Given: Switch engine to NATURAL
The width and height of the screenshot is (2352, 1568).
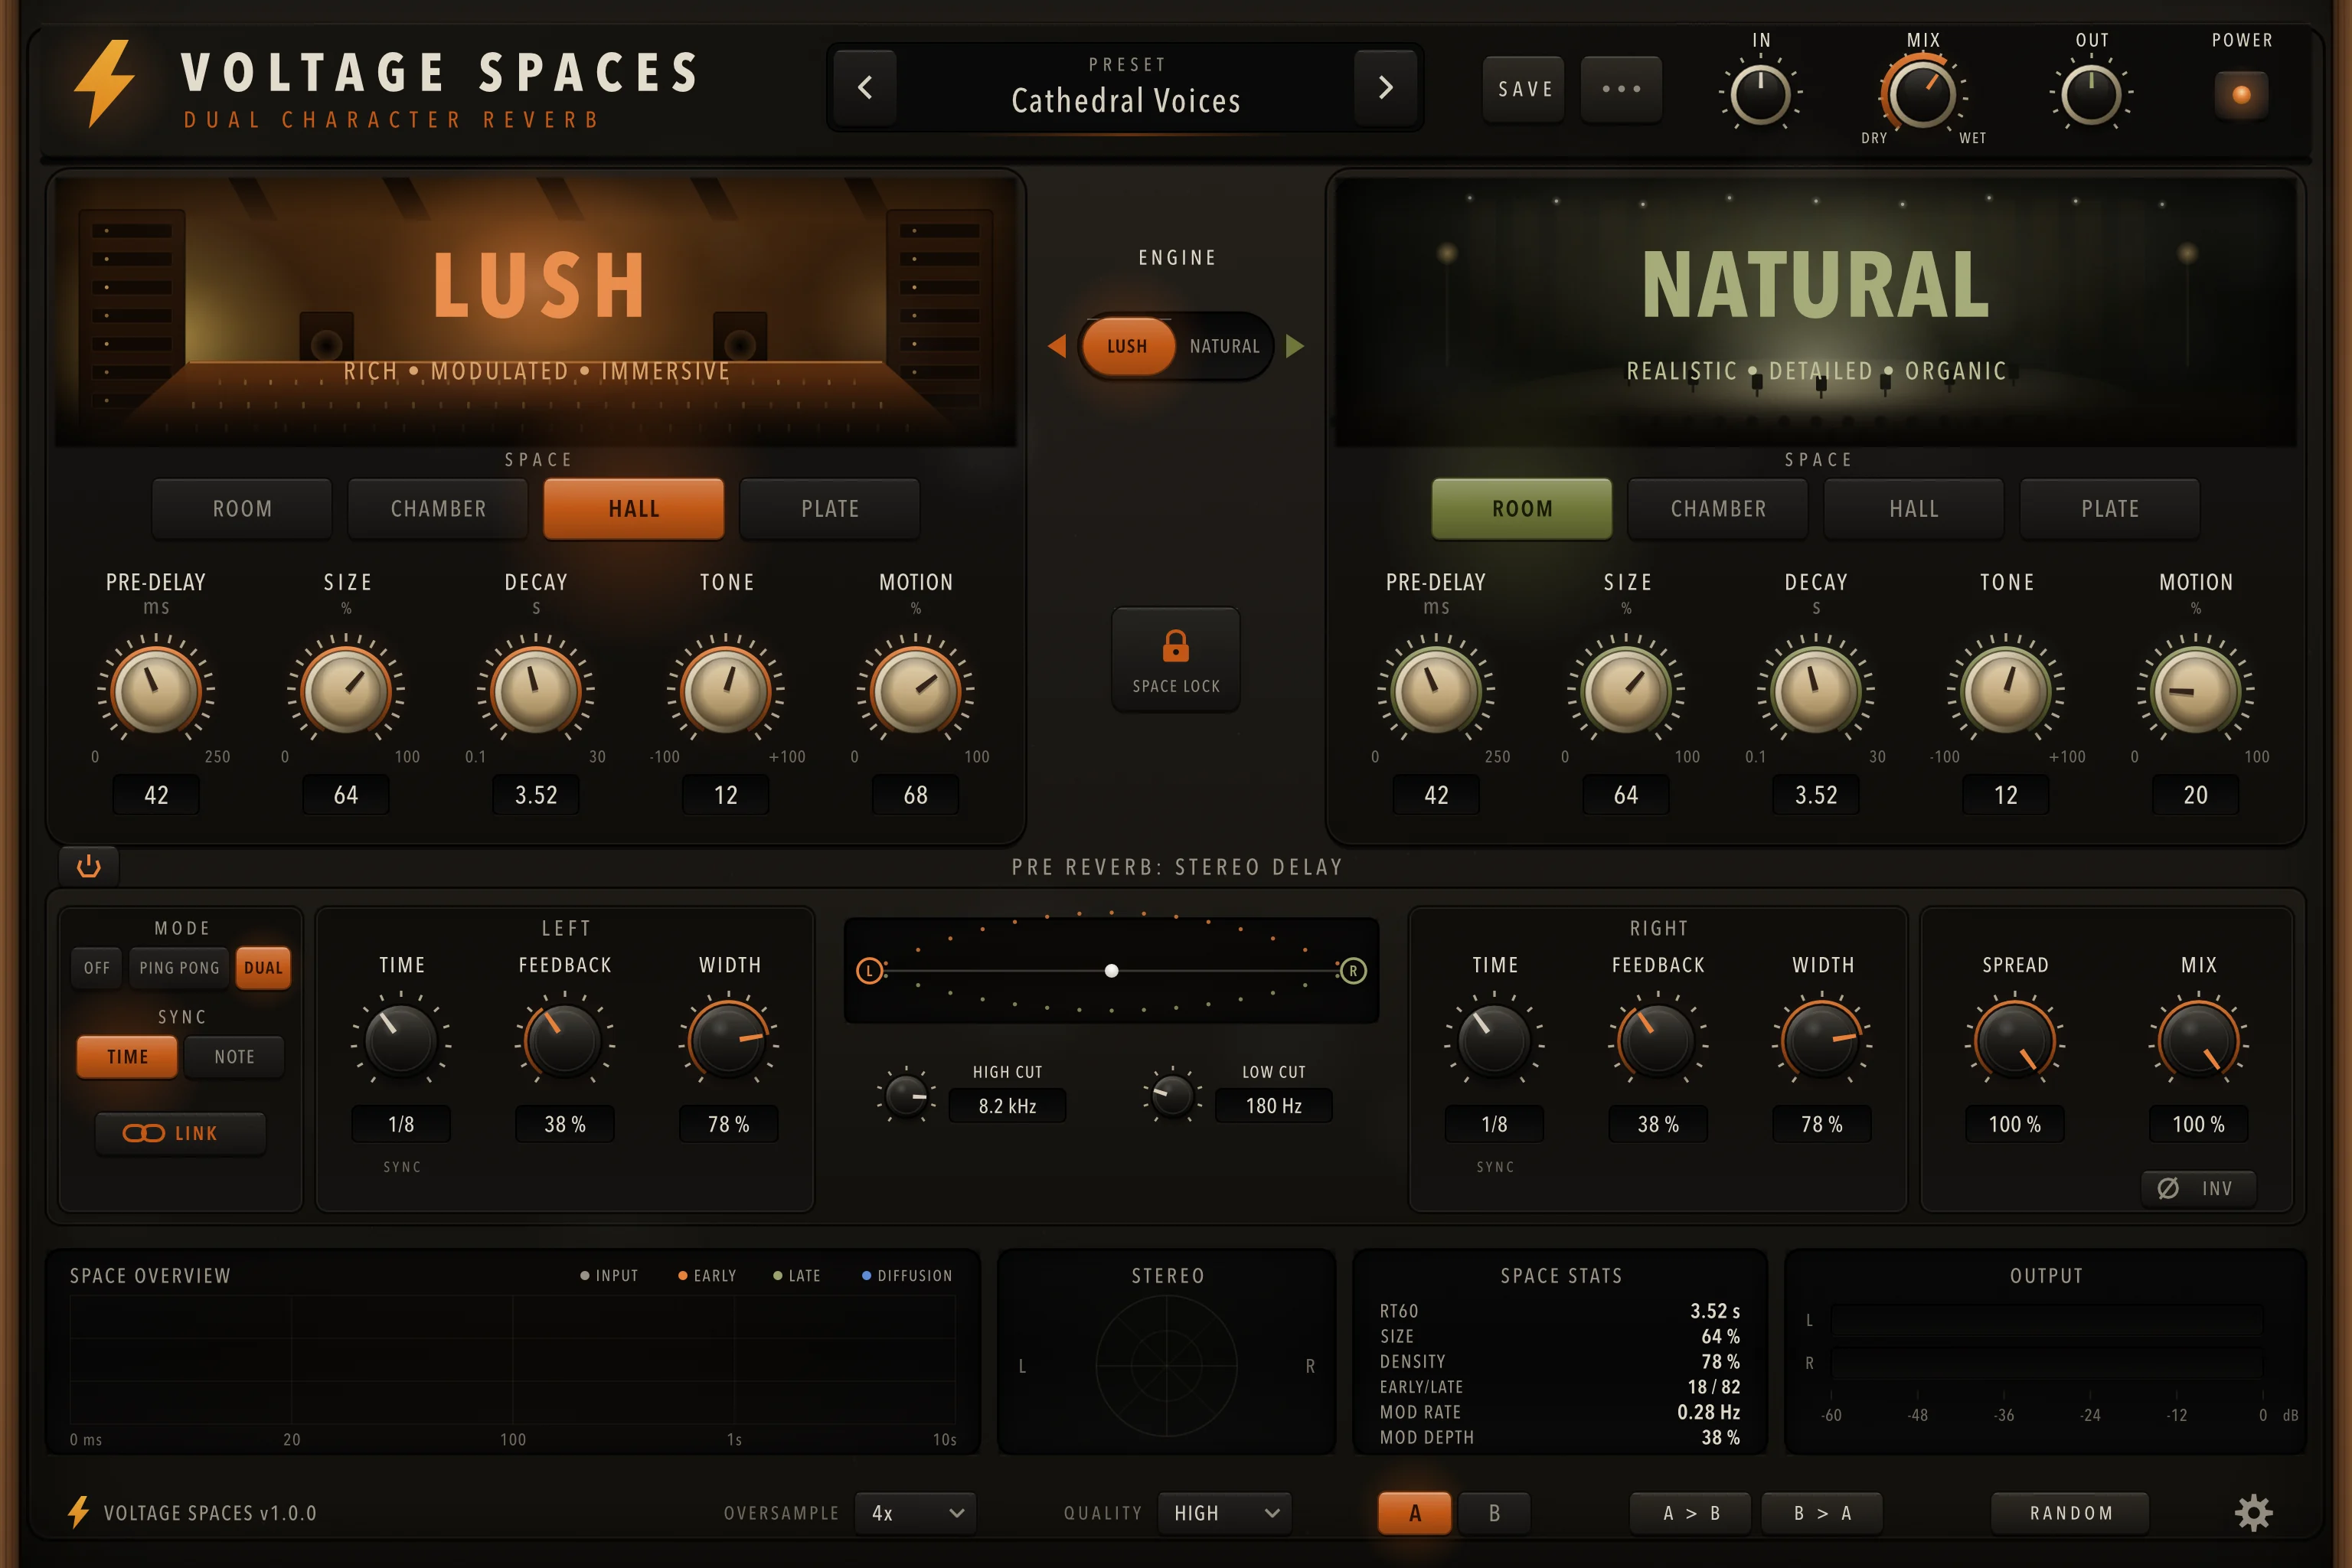Looking at the screenshot, I should [x=1224, y=346].
